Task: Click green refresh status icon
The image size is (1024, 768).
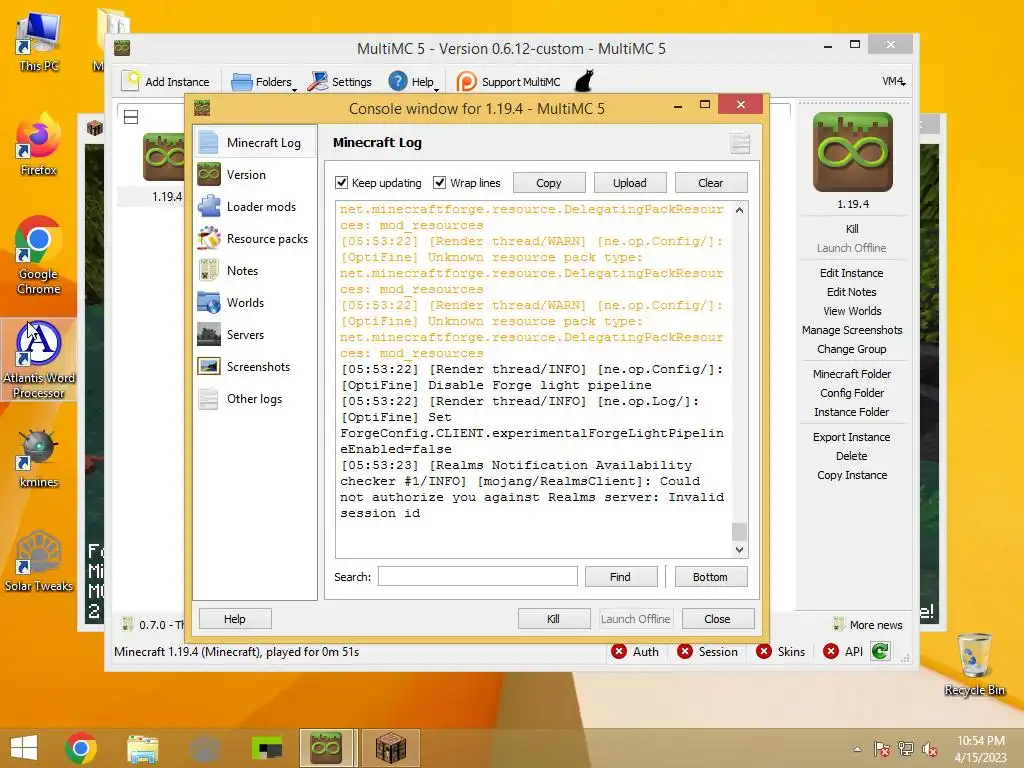Action: click(x=880, y=651)
